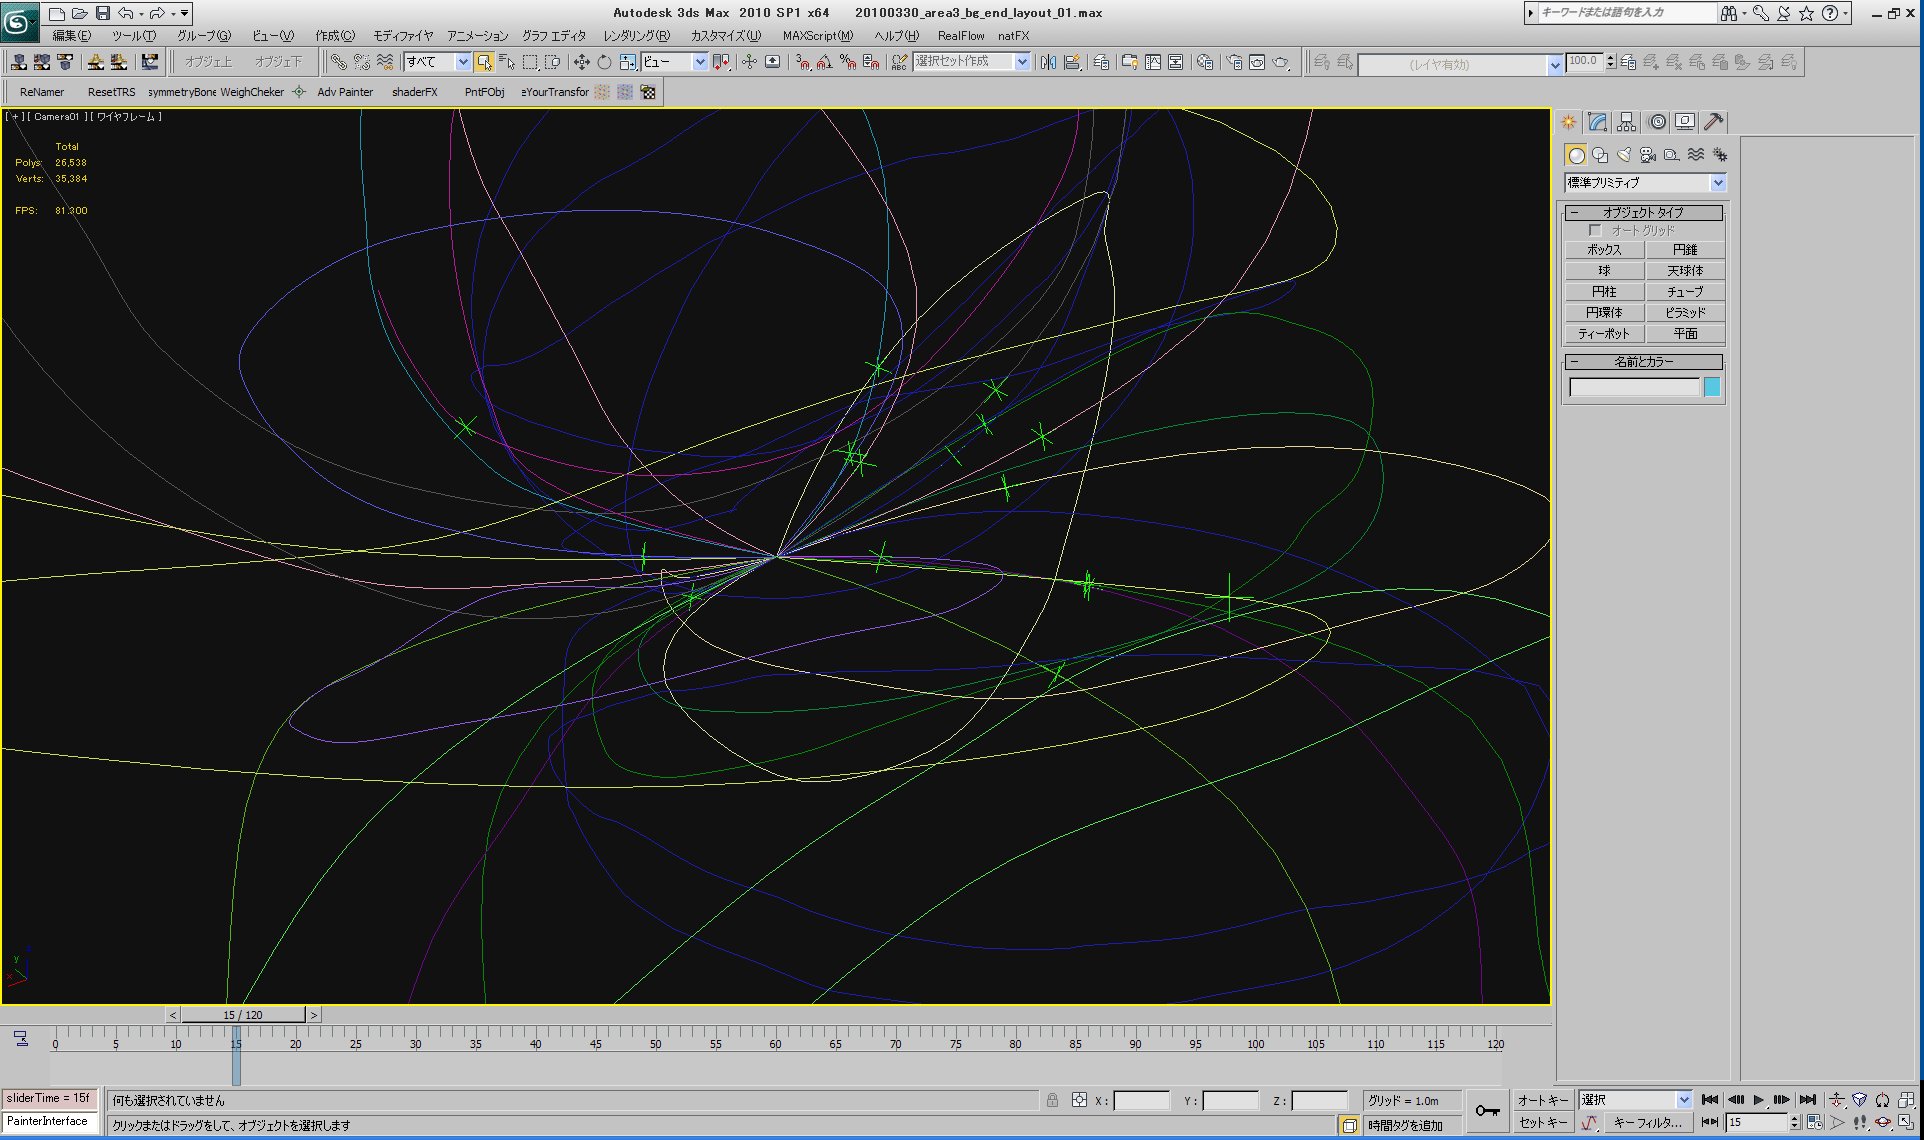Toggle the selection lock padlock icon
The height and width of the screenshot is (1140, 1924).
pyautogui.click(x=1052, y=1100)
